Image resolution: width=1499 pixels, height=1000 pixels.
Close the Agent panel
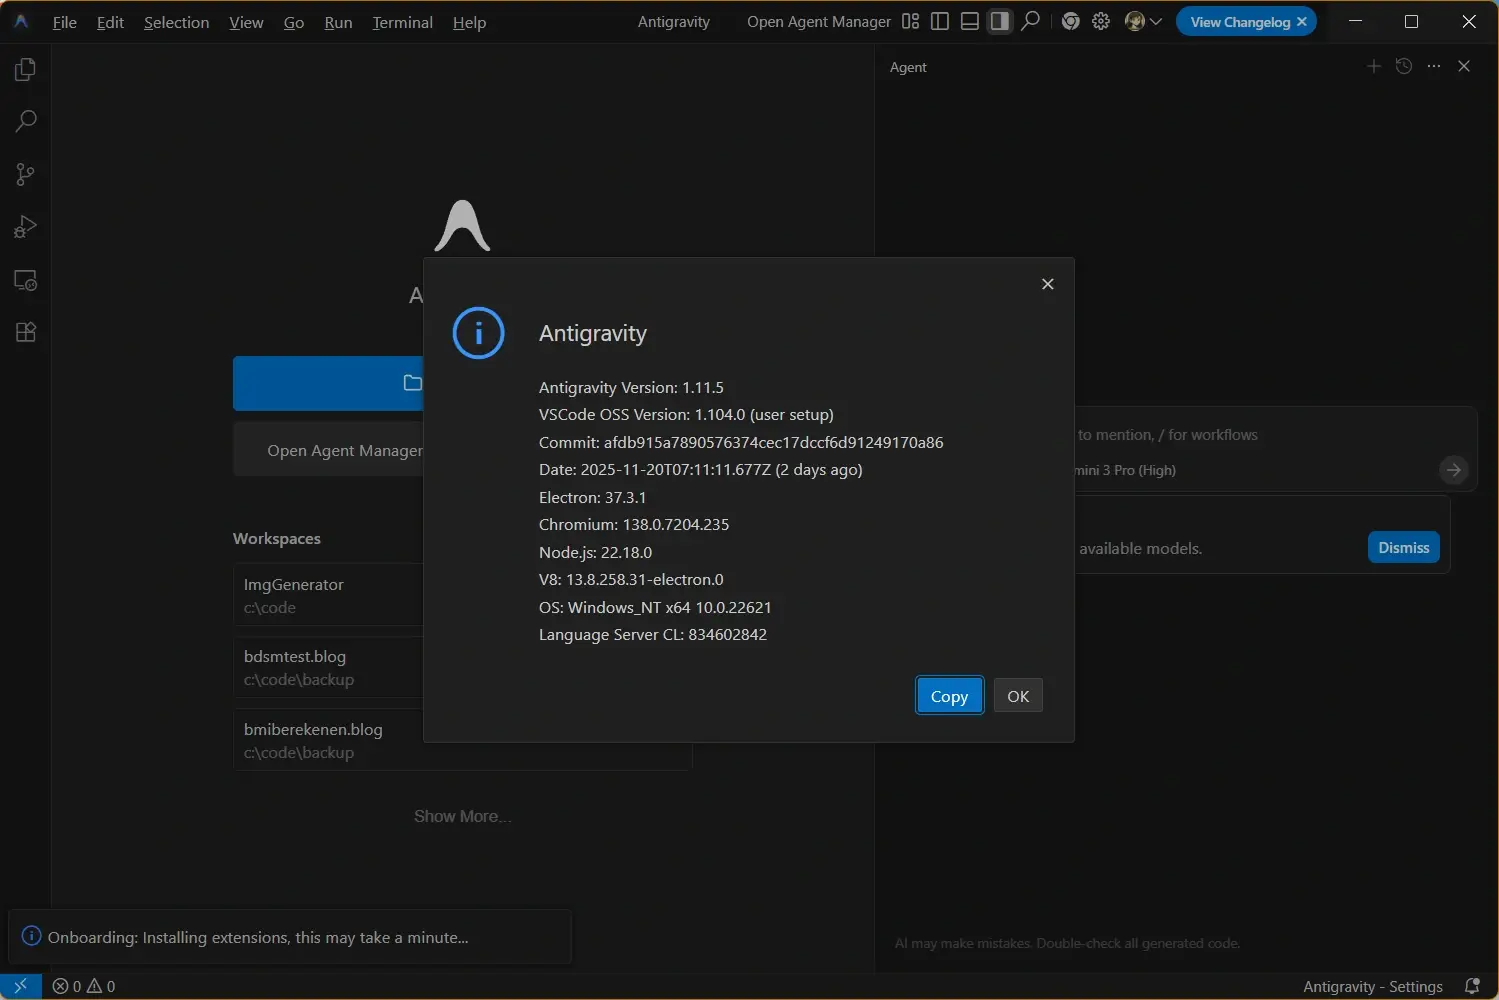point(1464,66)
